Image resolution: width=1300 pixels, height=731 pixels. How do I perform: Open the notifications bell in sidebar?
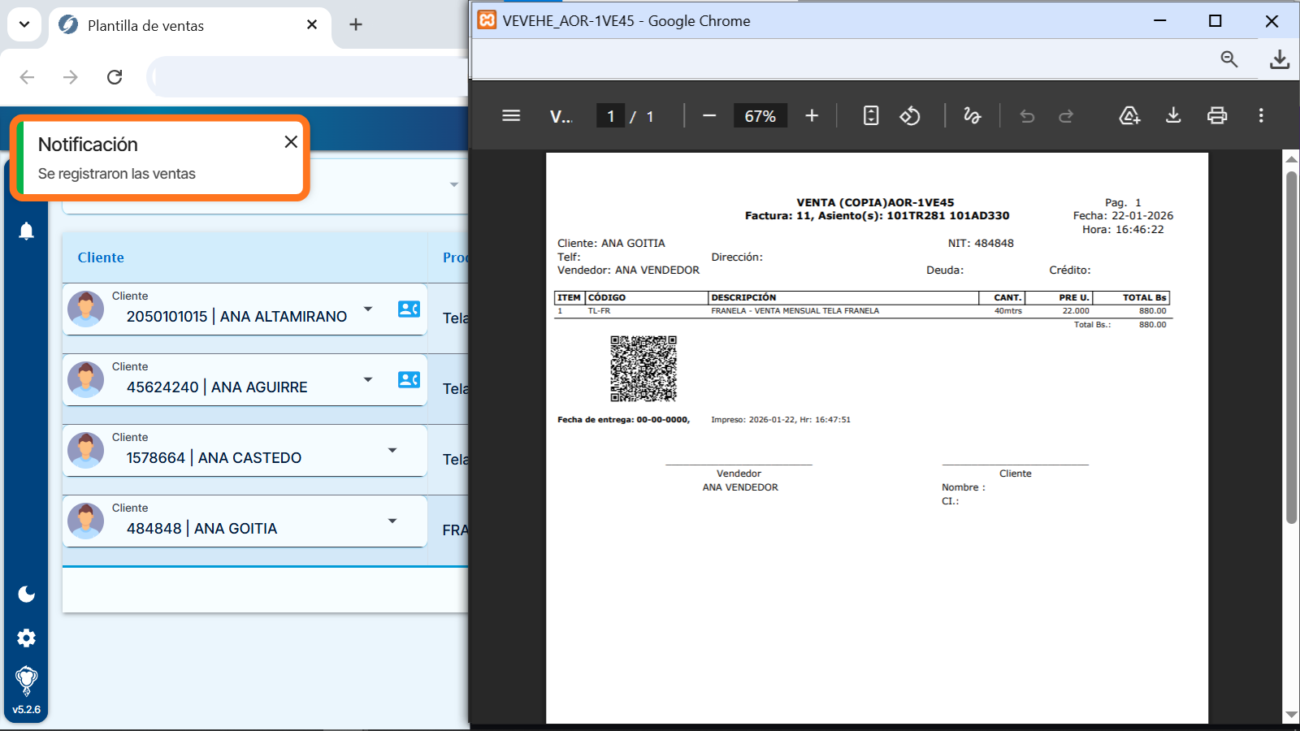point(26,231)
